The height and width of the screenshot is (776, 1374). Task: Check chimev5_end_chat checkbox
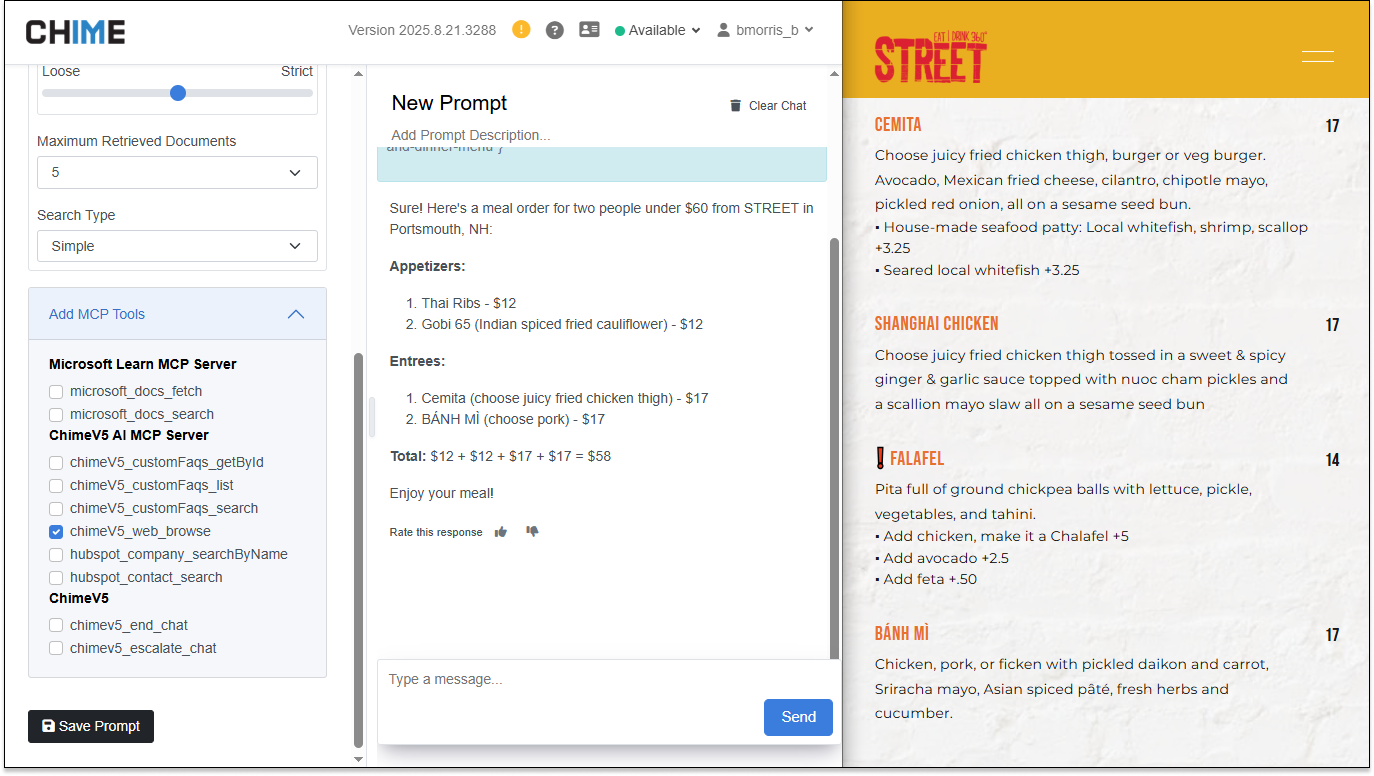pos(56,625)
